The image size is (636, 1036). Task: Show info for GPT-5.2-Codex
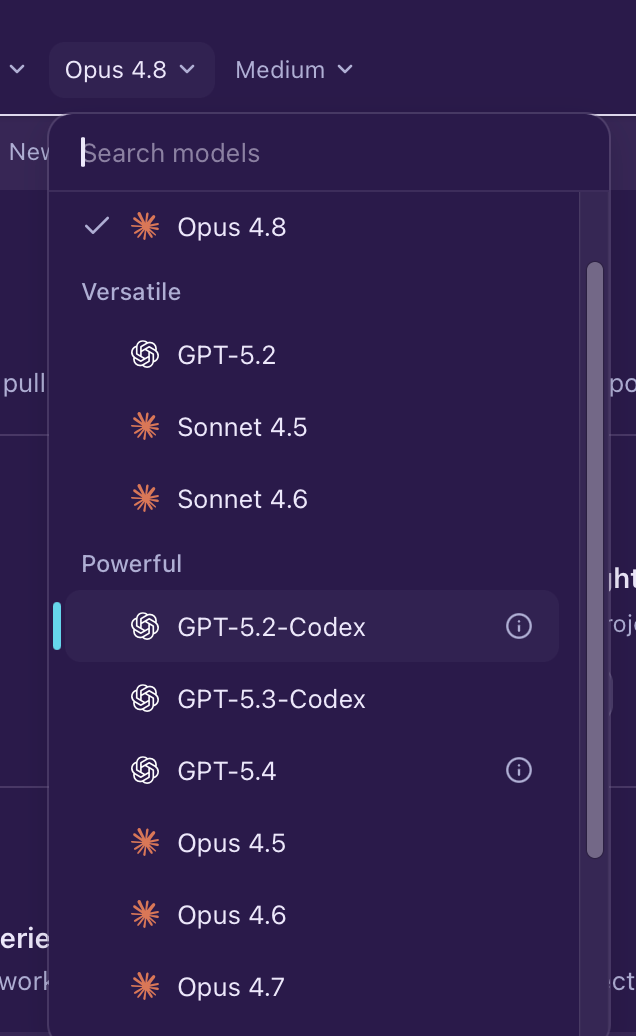pyautogui.click(x=518, y=626)
